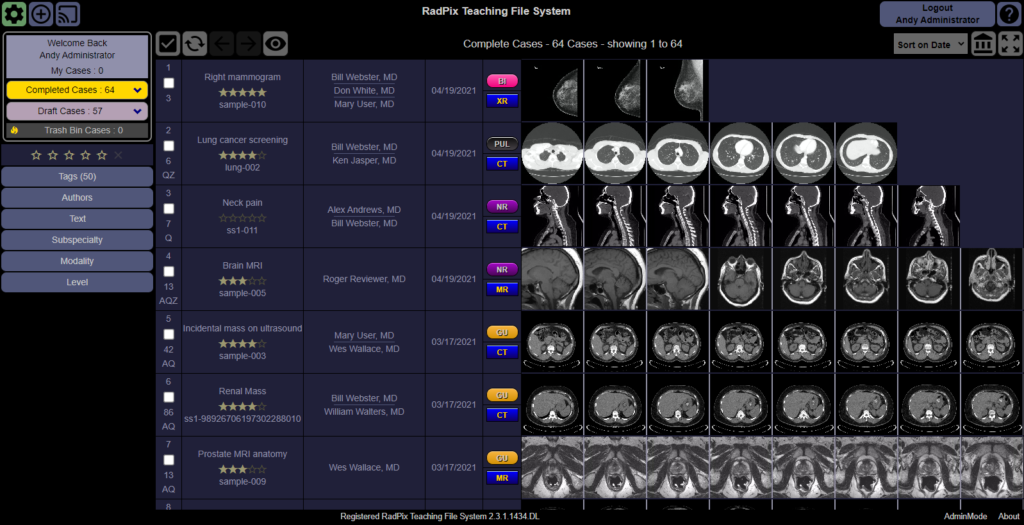
Task: Select the fifth star in rating filter
Action: [102, 155]
